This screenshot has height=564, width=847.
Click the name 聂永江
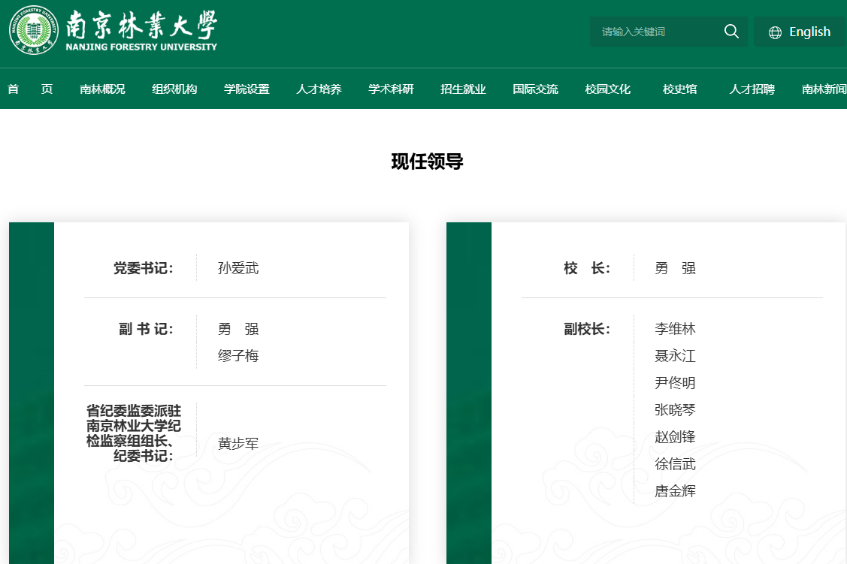coord(675,355)
